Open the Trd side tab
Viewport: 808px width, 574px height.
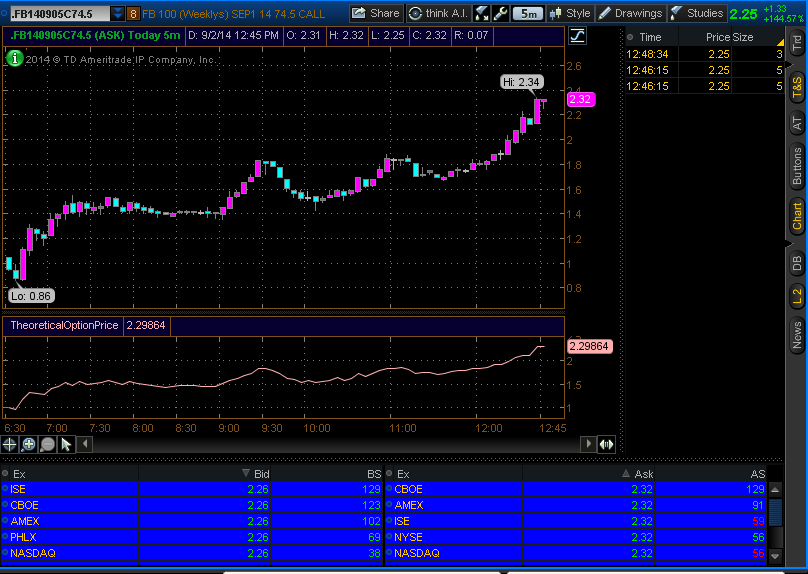pos(797,43)
